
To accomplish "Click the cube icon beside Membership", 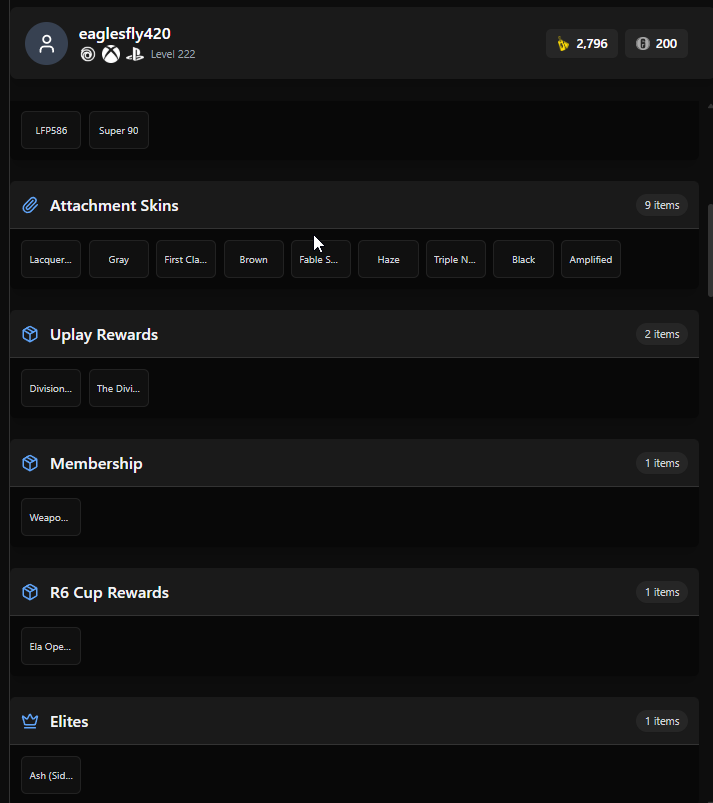I will pyautogui.click(x=30, y=463).
